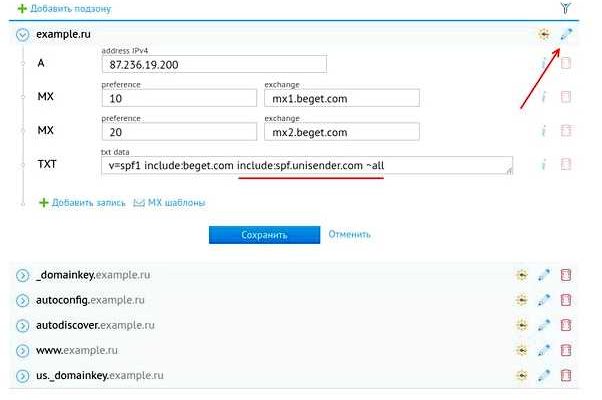
Task: Click the TXT record type label
Action: (x=47, y=164)
